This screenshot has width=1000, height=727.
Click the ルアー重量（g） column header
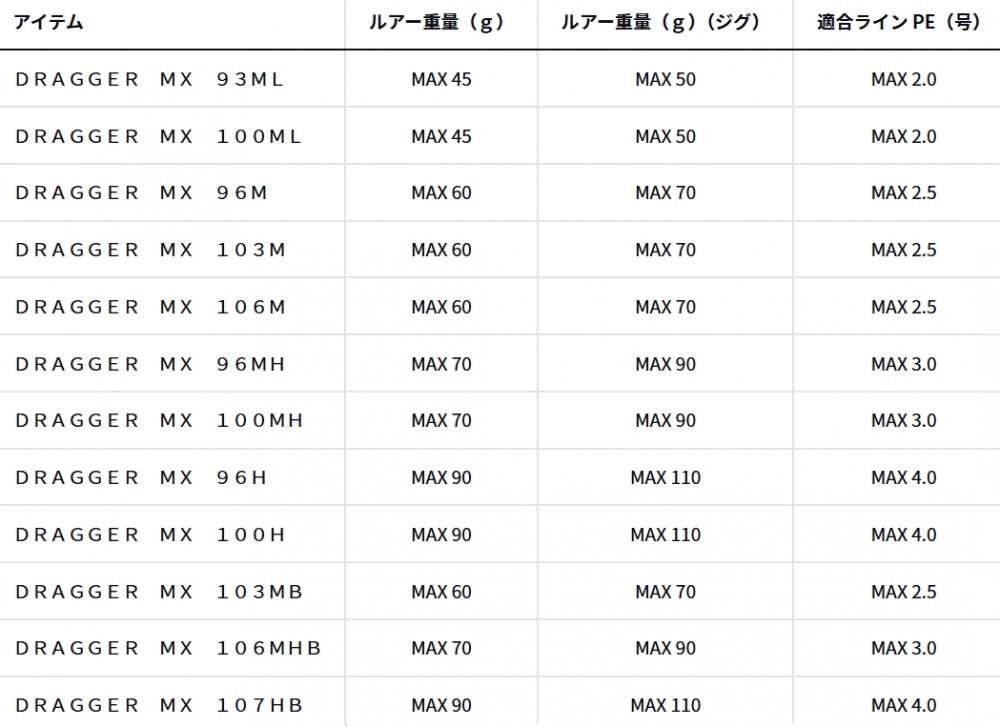[x=441, y=22]
